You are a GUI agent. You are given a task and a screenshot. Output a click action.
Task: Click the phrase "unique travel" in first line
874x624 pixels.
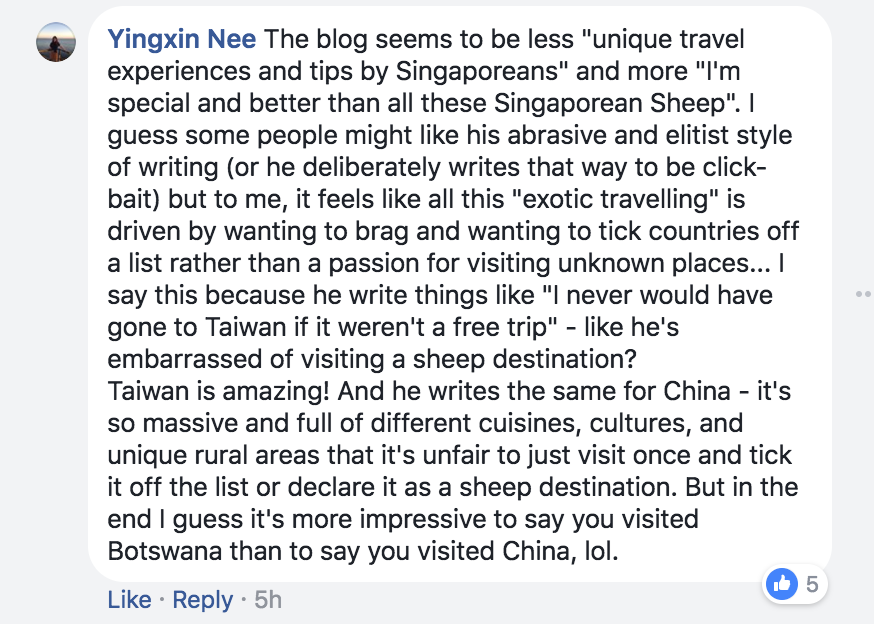click(668, 39)
